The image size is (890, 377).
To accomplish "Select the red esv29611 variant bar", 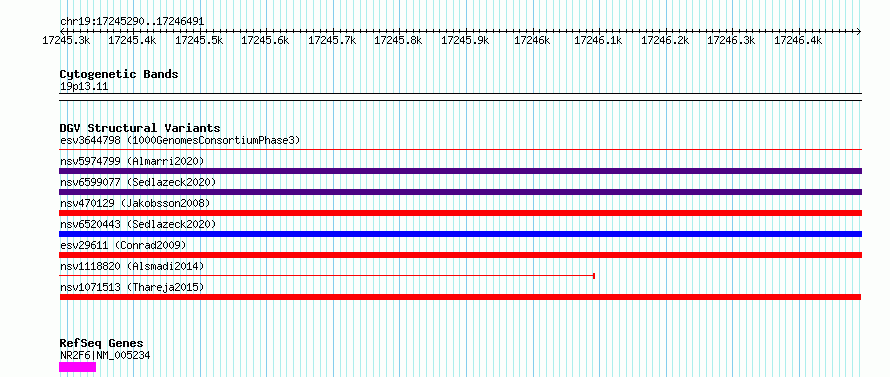I will pos(460,255).
